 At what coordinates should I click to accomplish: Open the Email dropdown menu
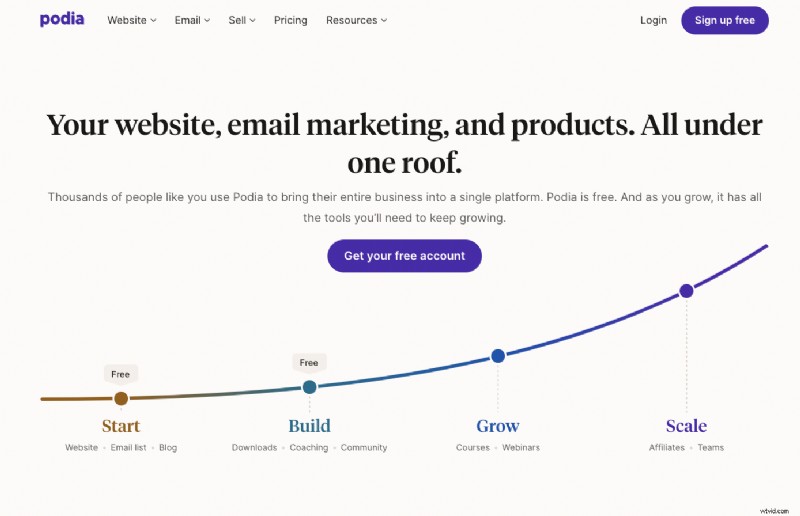click(x=192, y=20)
